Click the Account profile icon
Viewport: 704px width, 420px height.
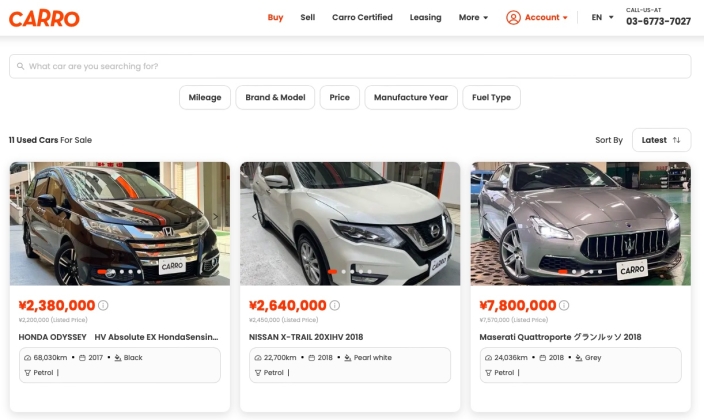pos(513,18)
